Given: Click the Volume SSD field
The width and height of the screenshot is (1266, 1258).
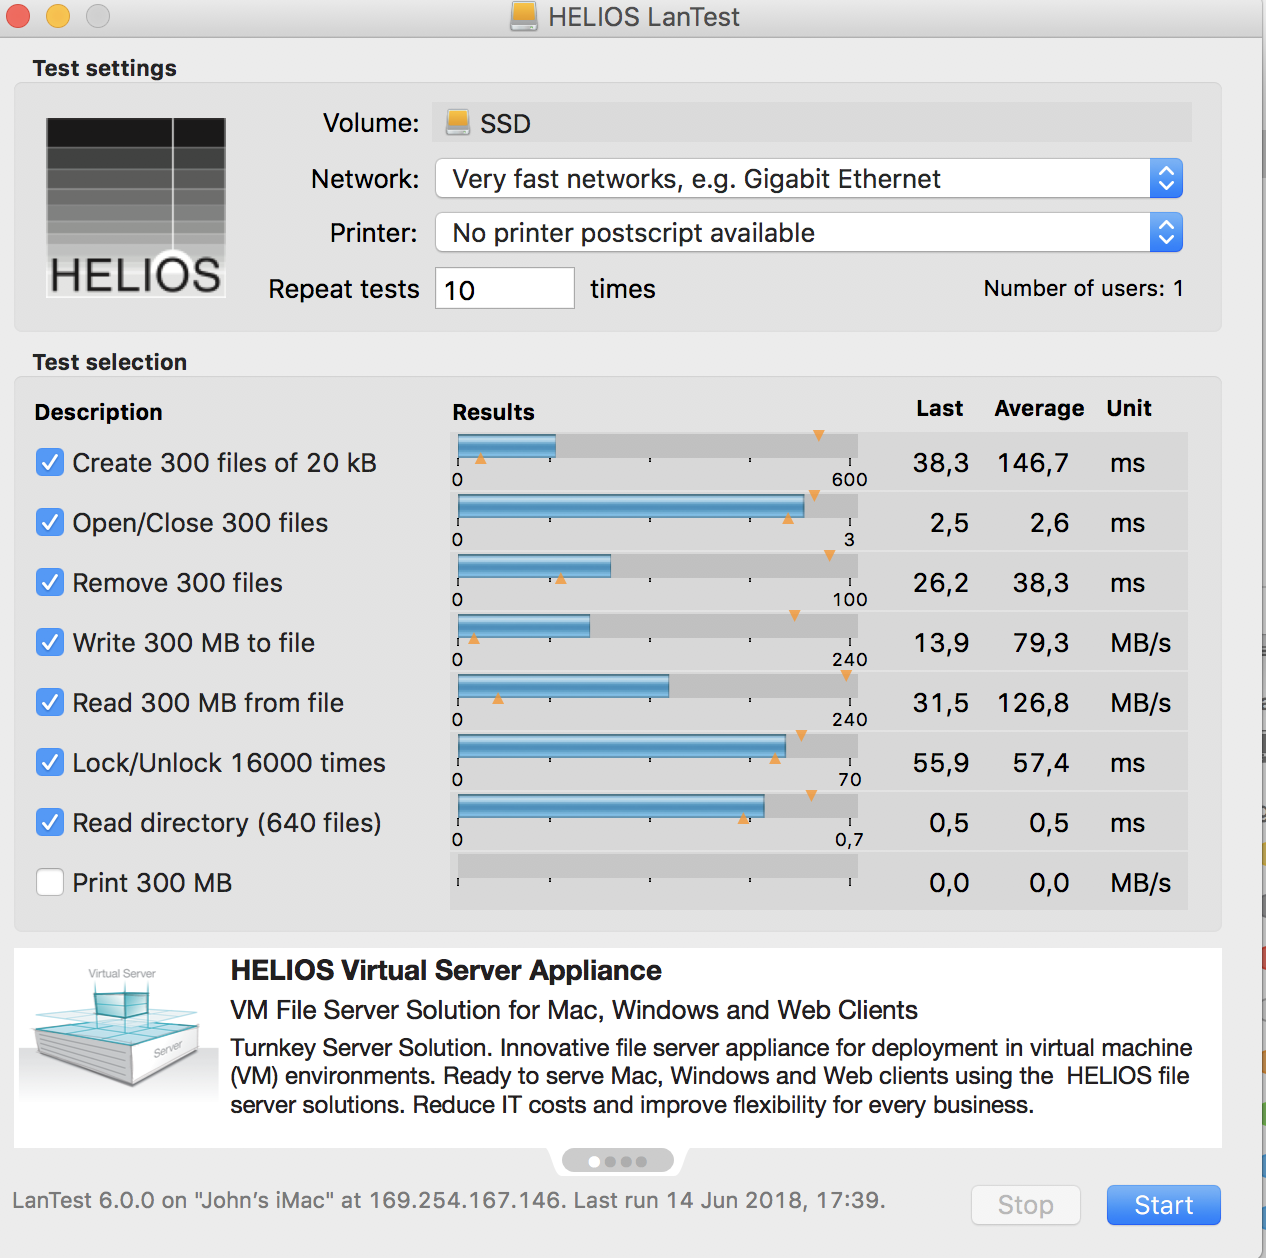Looking at the screenshot, I should point(812,123).
